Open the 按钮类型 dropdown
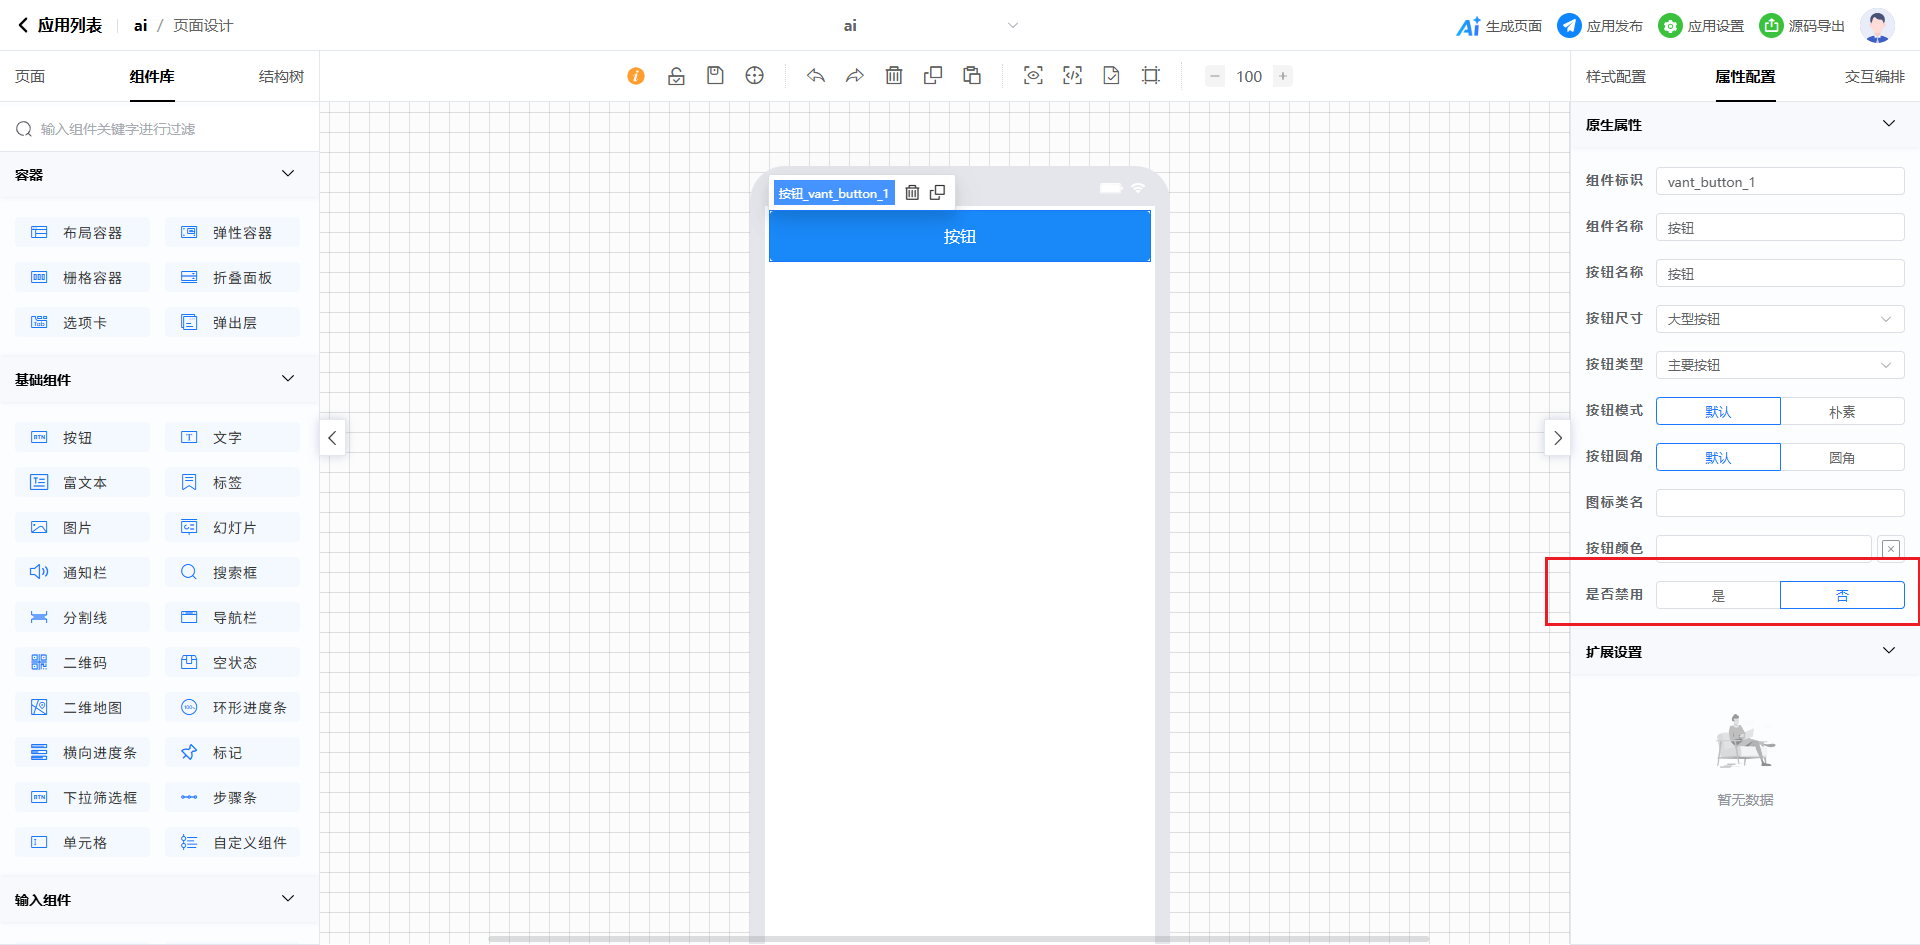This screenshot has height=945, width=1920. coord(1780,365)
